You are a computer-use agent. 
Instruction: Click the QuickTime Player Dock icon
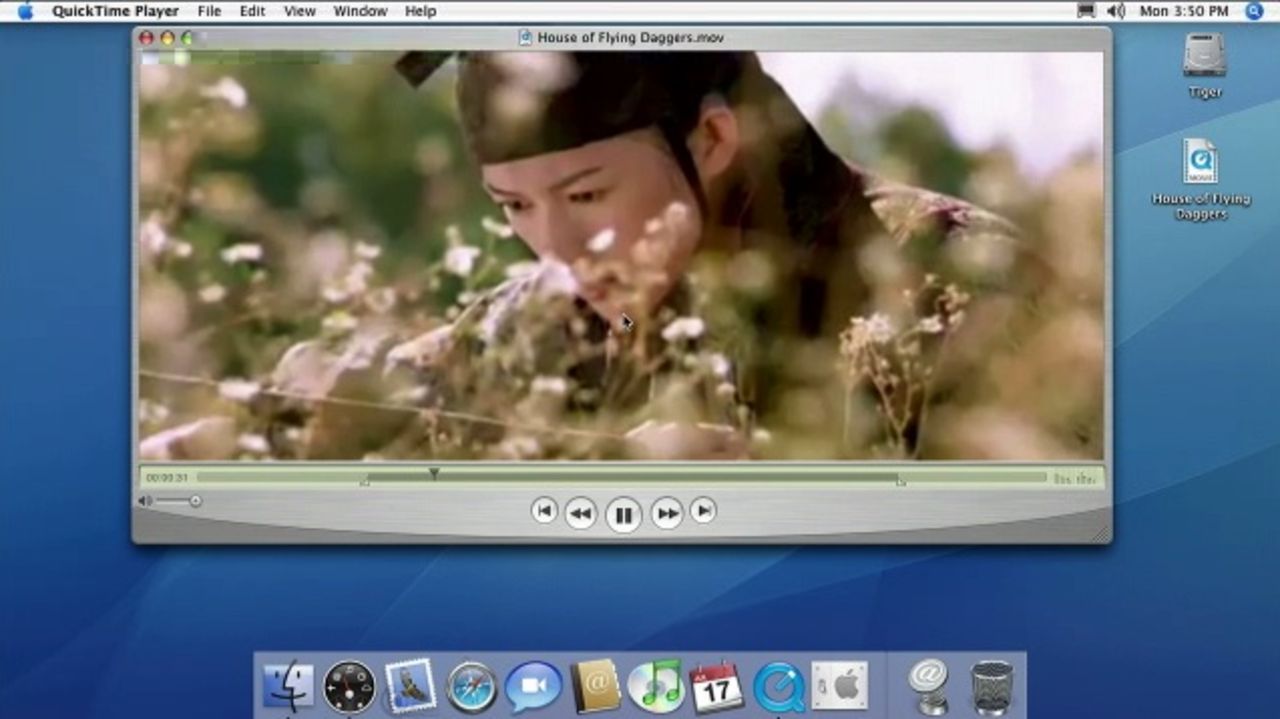tap(778, 687)
